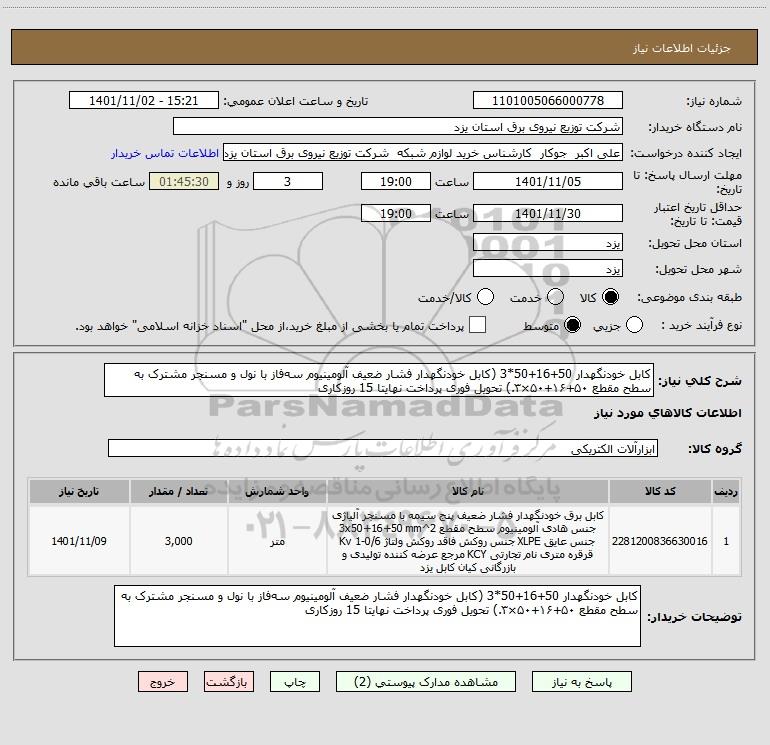Click the ردیف column header
Image resolution: width=770 pixels, height=745 pixels.
coord(726,491)
